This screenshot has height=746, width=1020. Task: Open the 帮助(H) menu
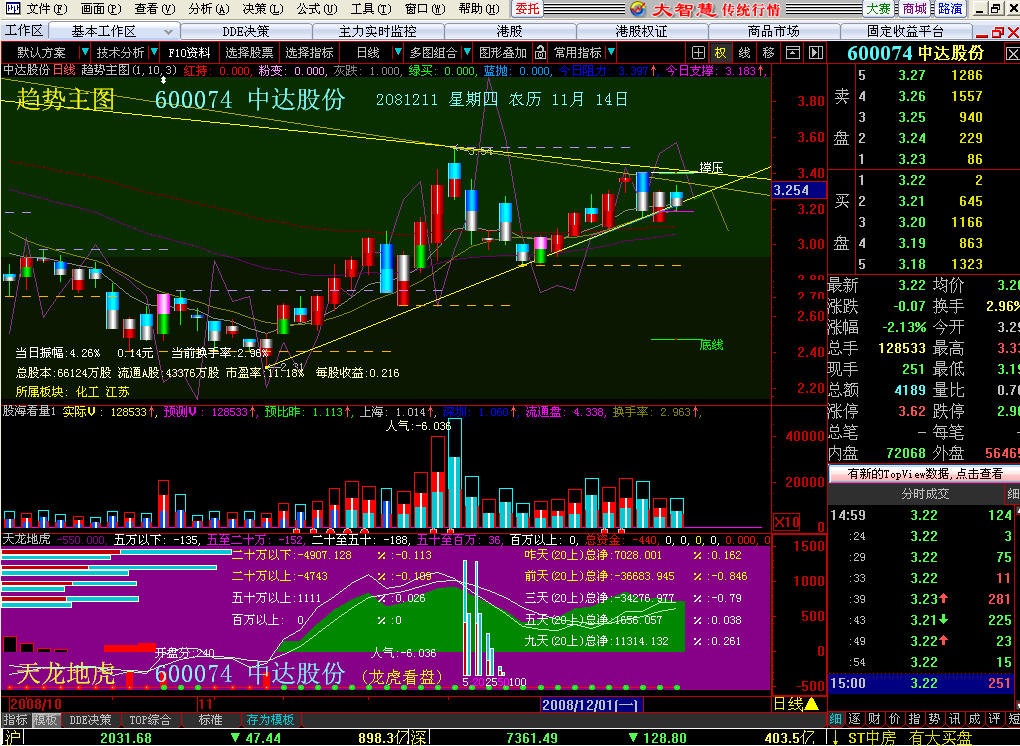pos(479,8)
